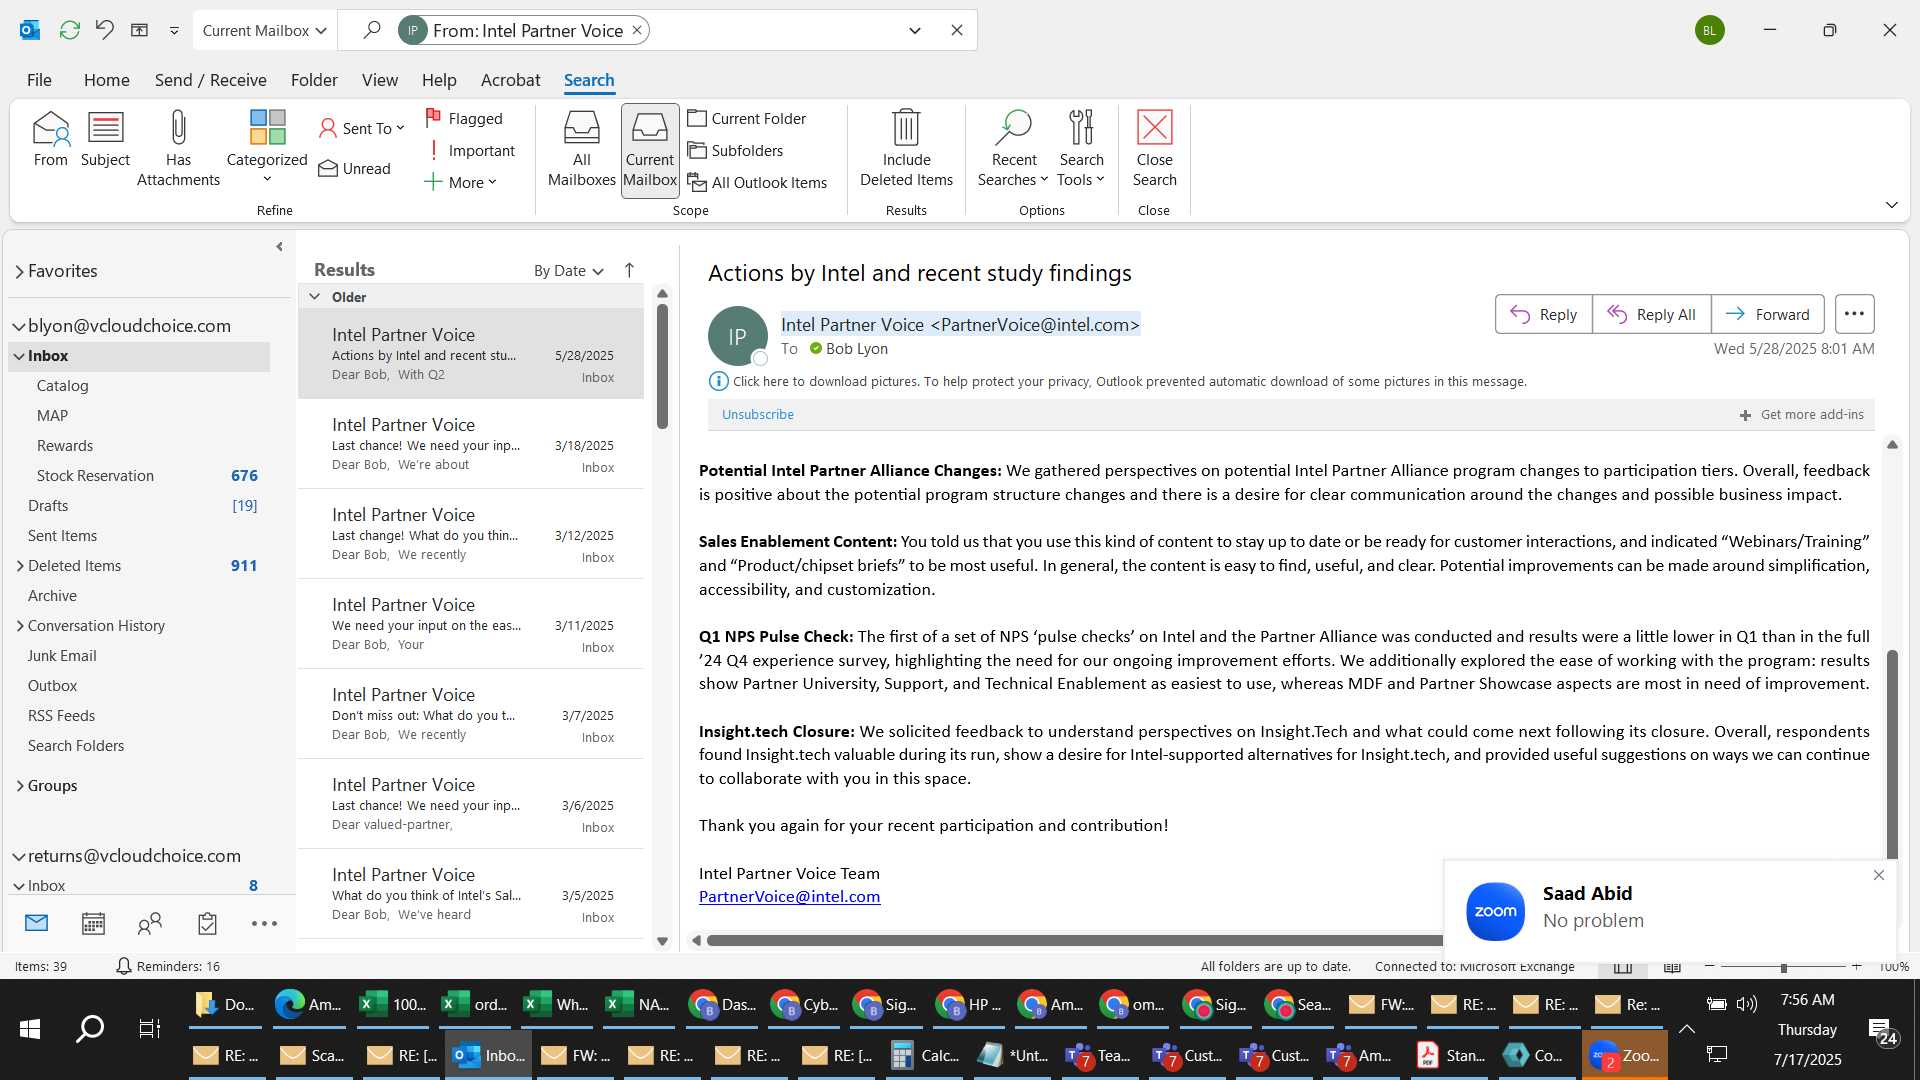Viewport: 1920px width, 1080px height.
Task: Open the Folder tab
Action: 314,80
